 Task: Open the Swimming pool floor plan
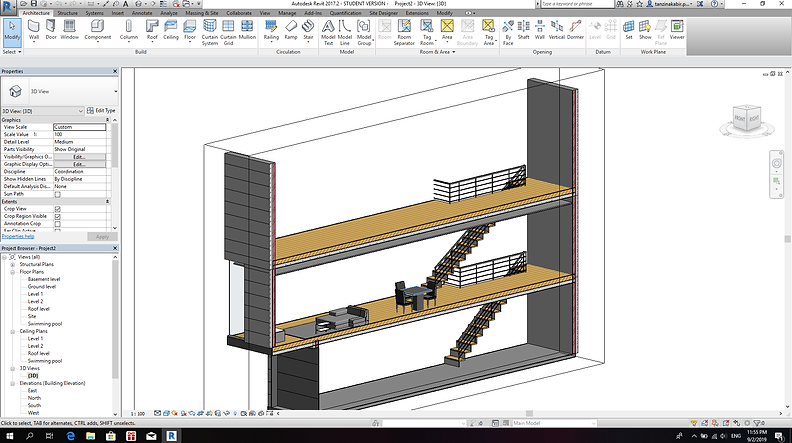45,324
